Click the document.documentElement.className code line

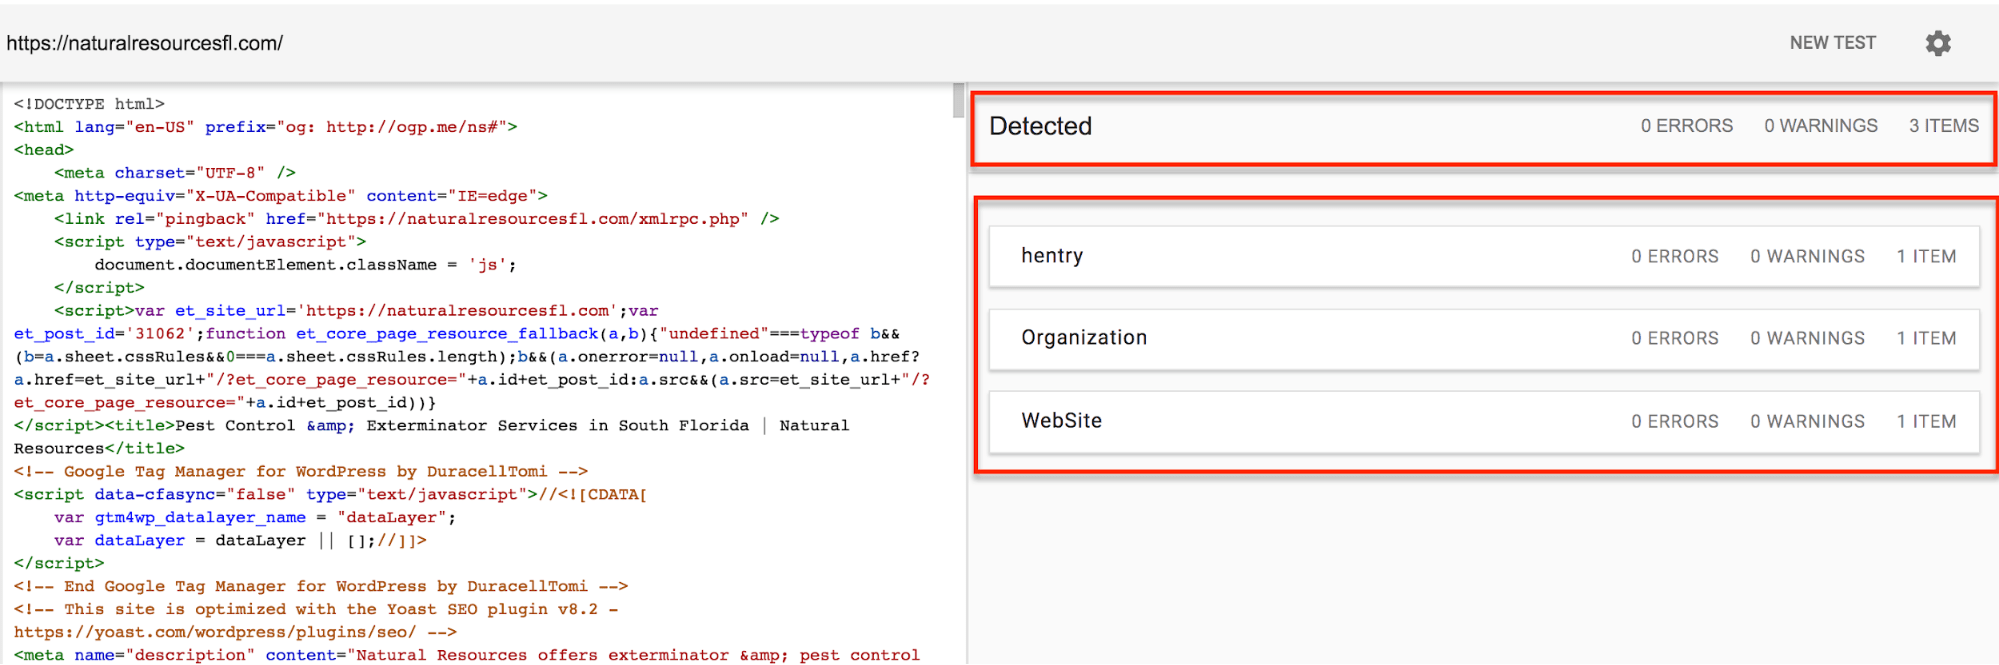(305, 265)
